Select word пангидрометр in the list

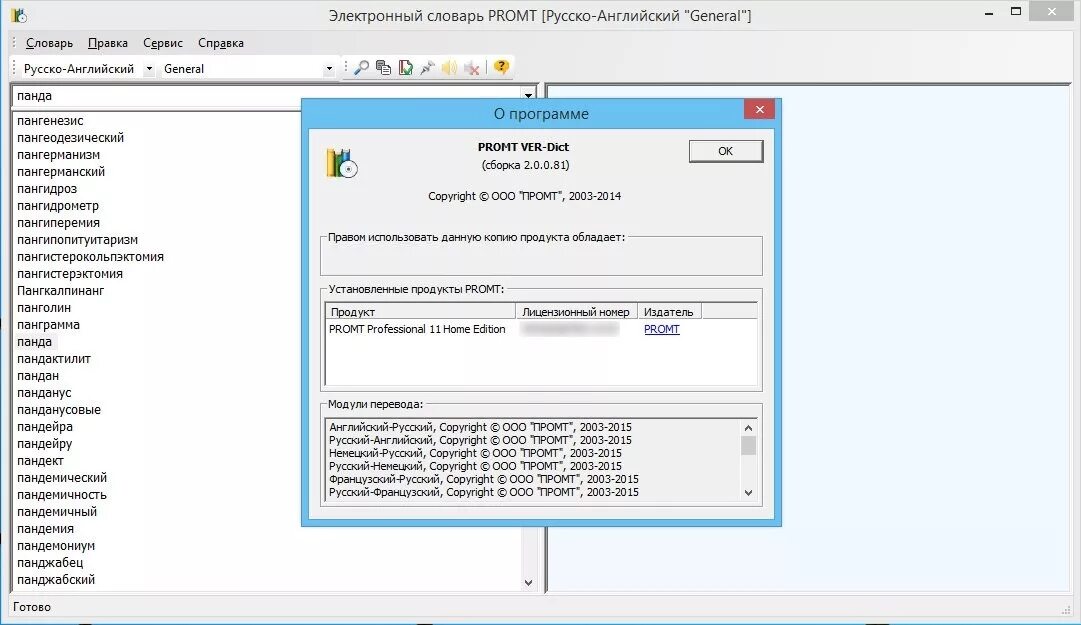58,206
